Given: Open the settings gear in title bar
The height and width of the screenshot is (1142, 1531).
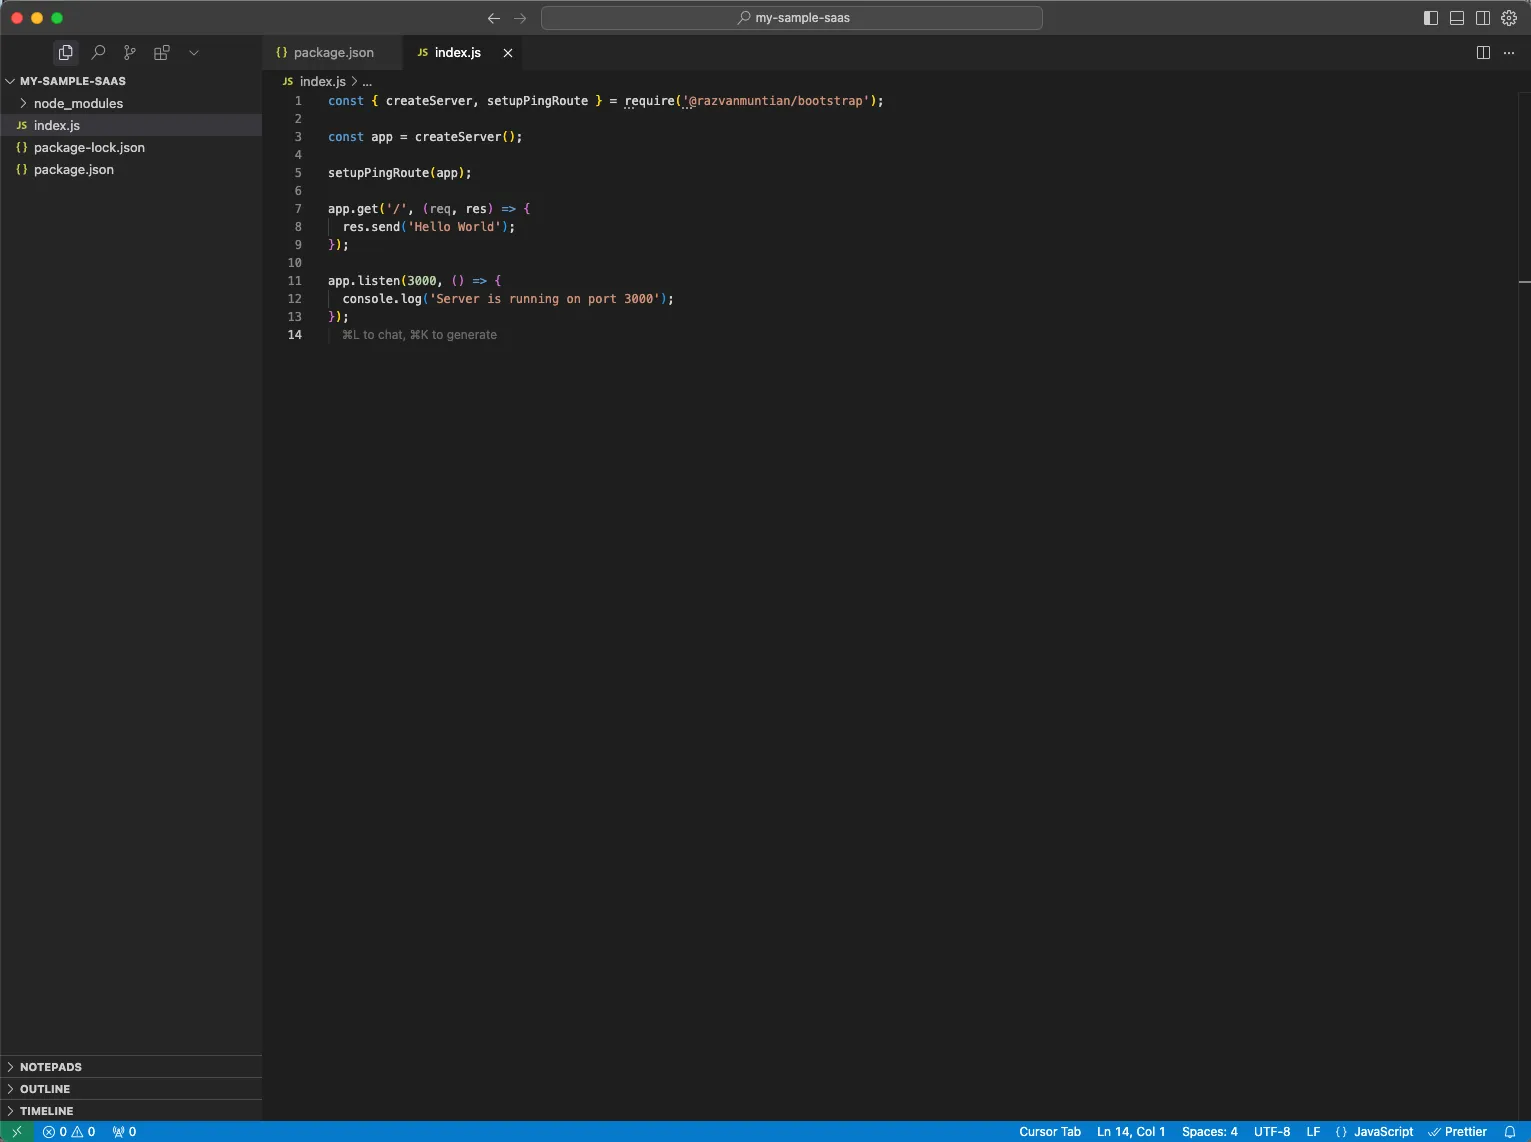Looking at the screenshot, I should coord(1509,18).
